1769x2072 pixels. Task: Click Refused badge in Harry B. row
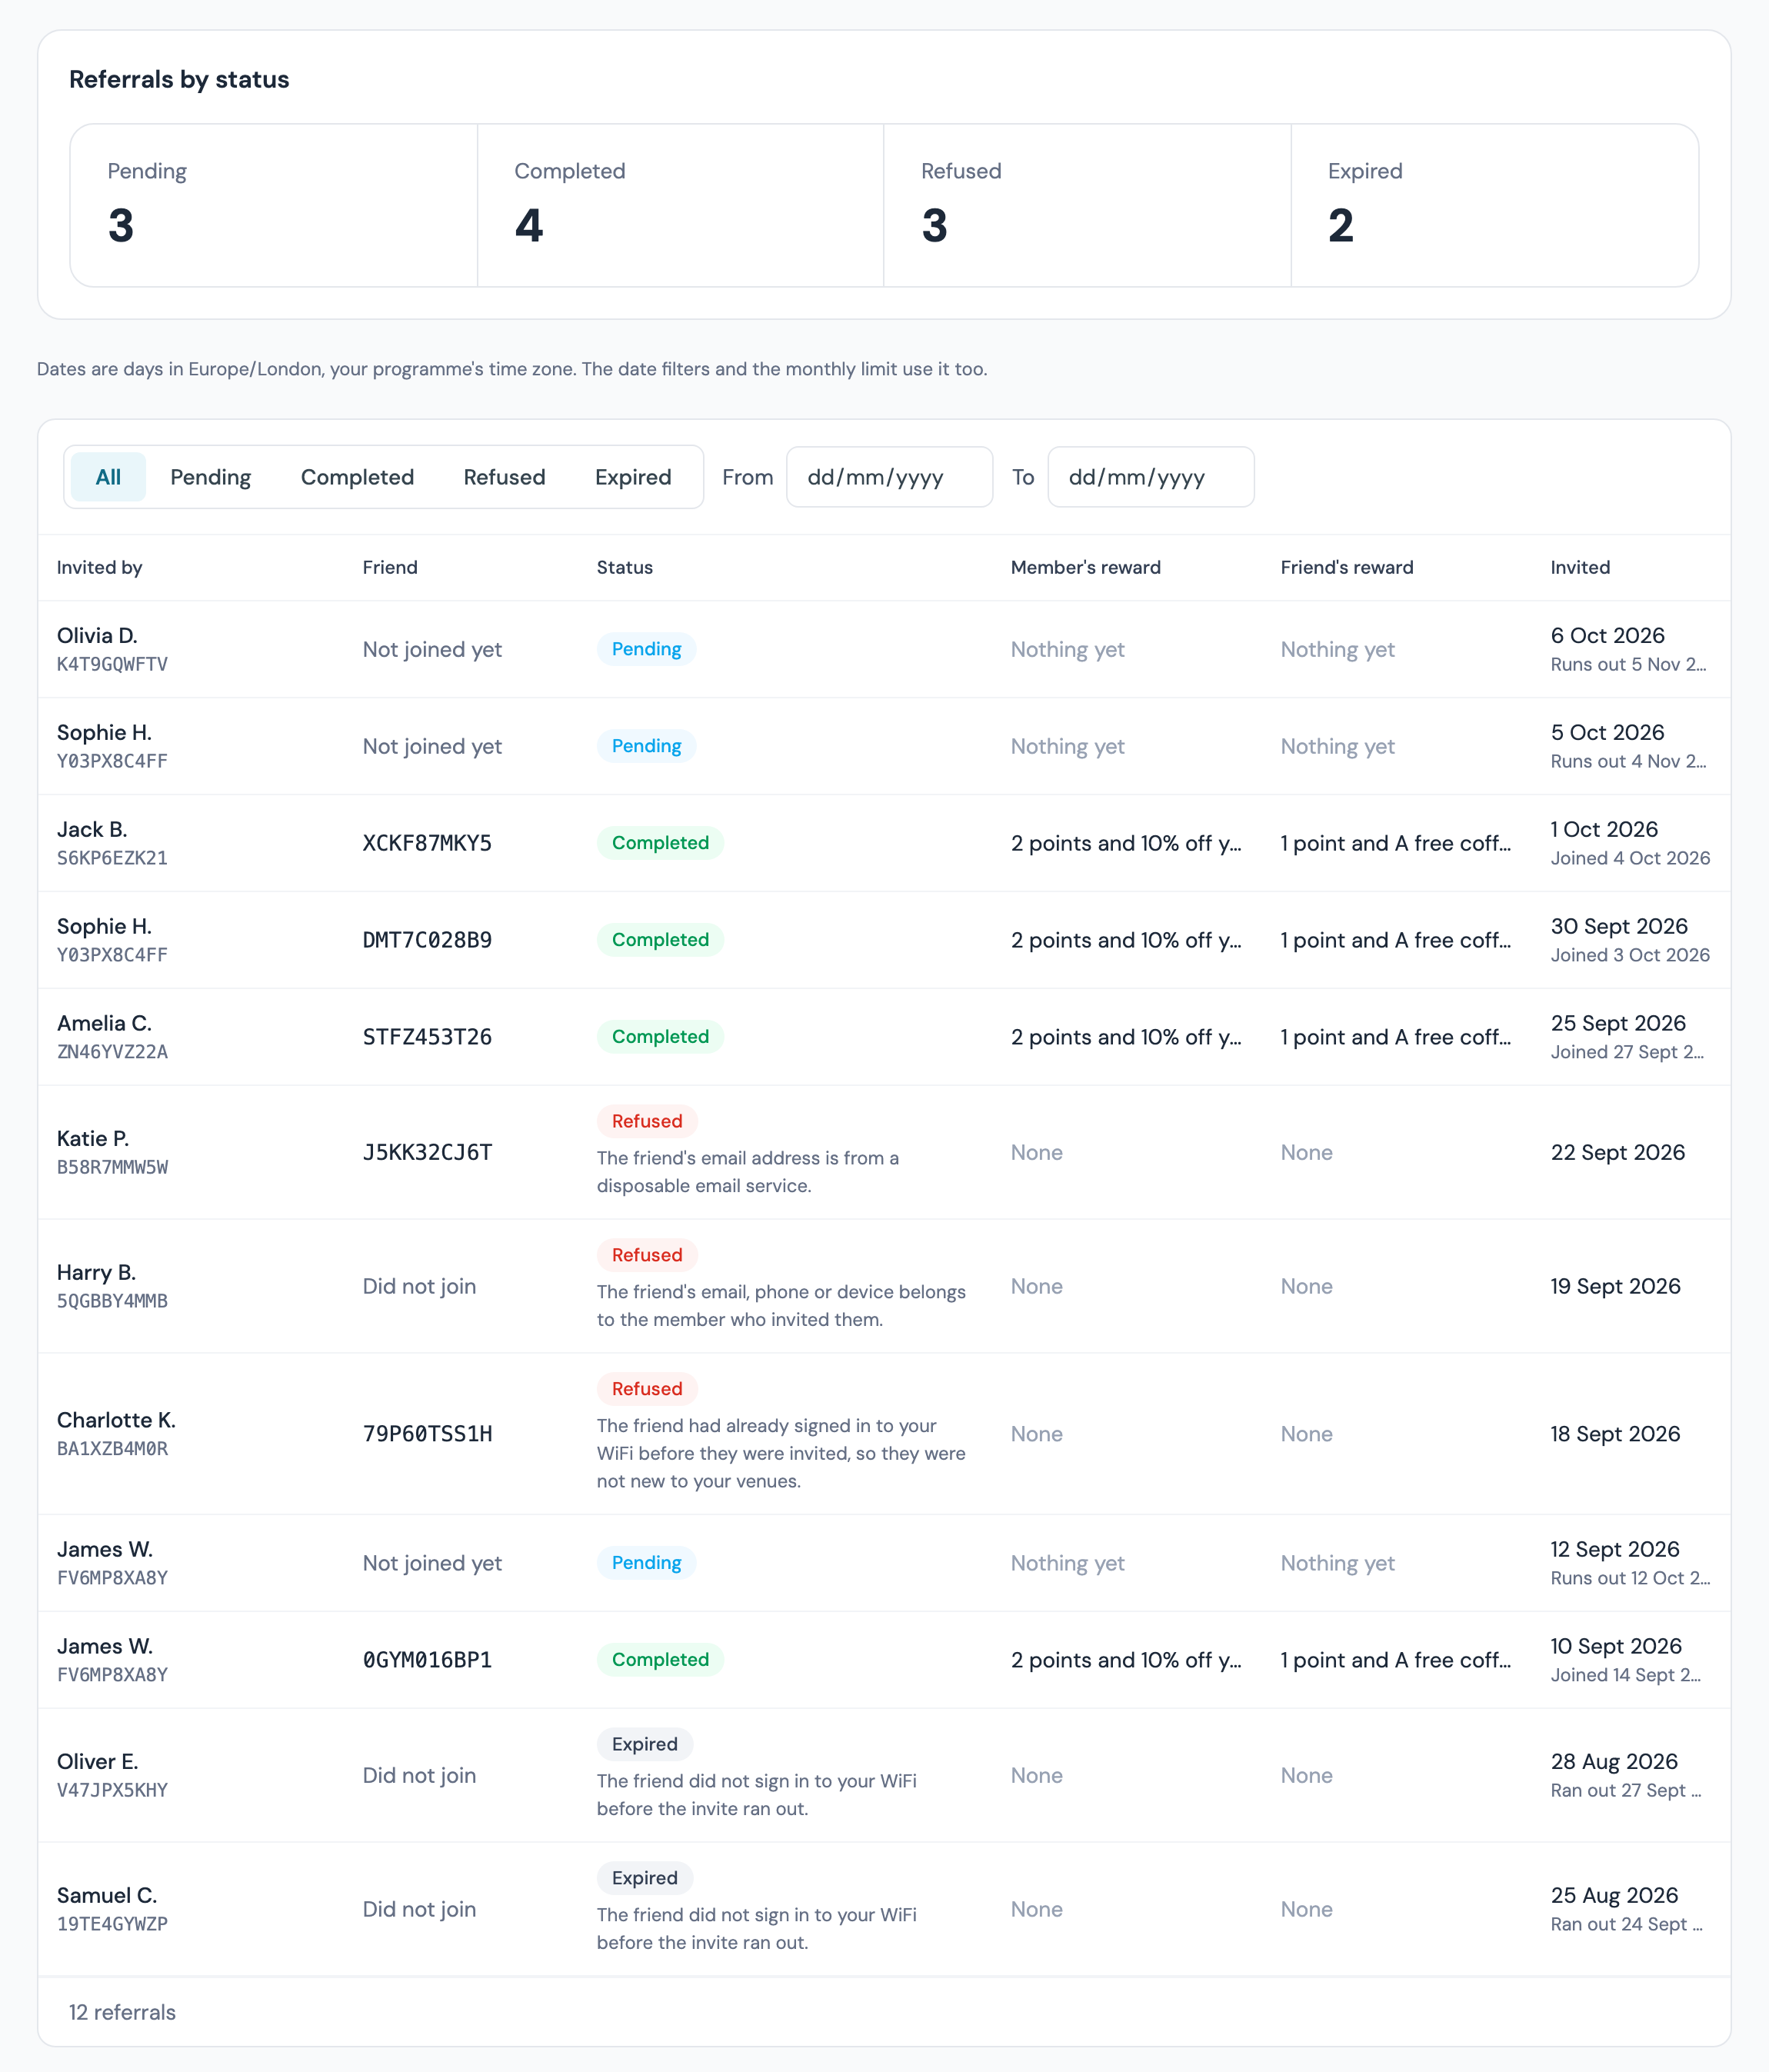point(647,1255)
